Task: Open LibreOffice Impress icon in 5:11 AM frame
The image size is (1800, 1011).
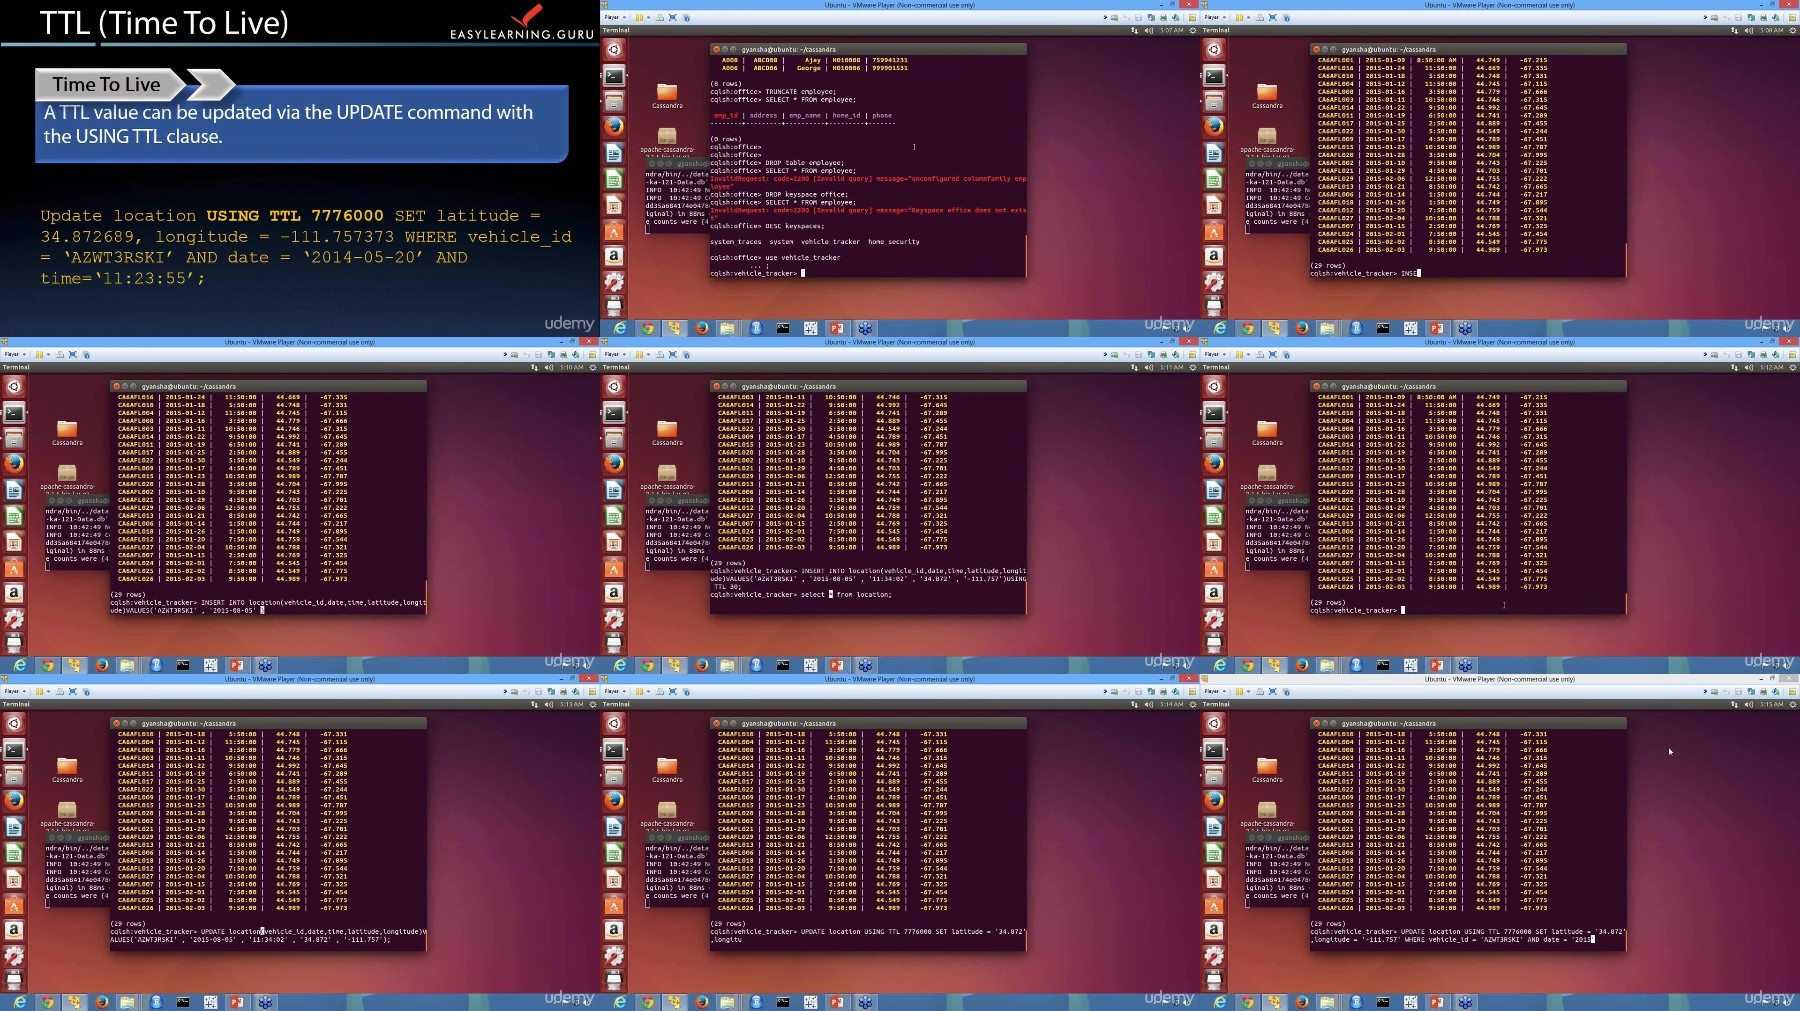Action: tap(614, 542)
